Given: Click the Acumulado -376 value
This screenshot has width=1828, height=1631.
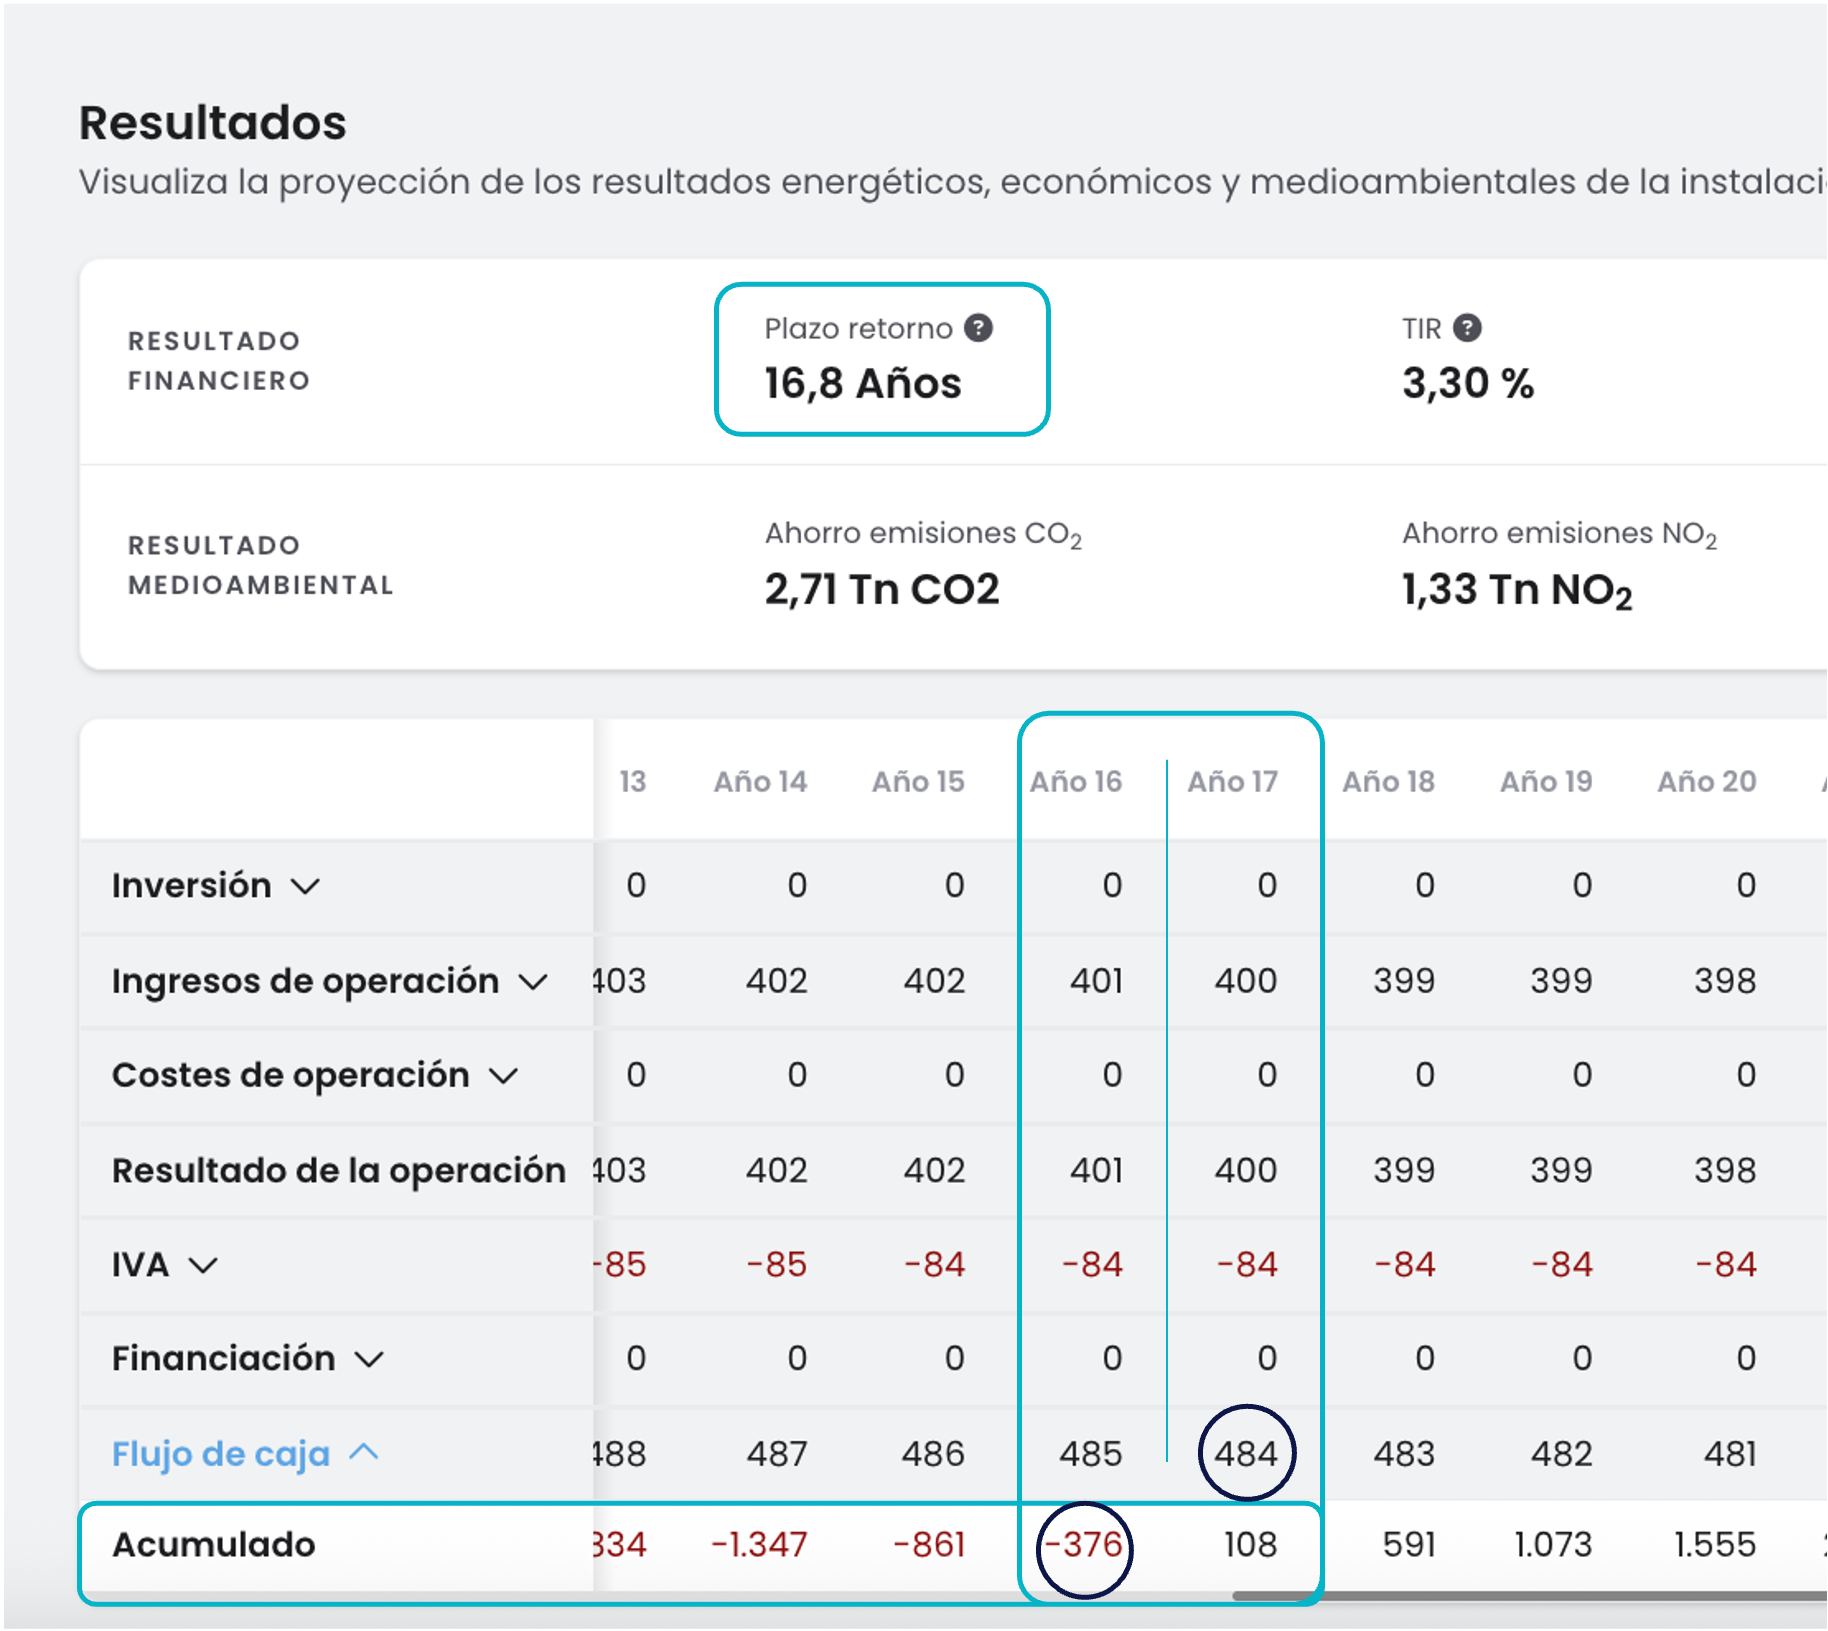Looking at the screenshot, I should (1084, 1545).
